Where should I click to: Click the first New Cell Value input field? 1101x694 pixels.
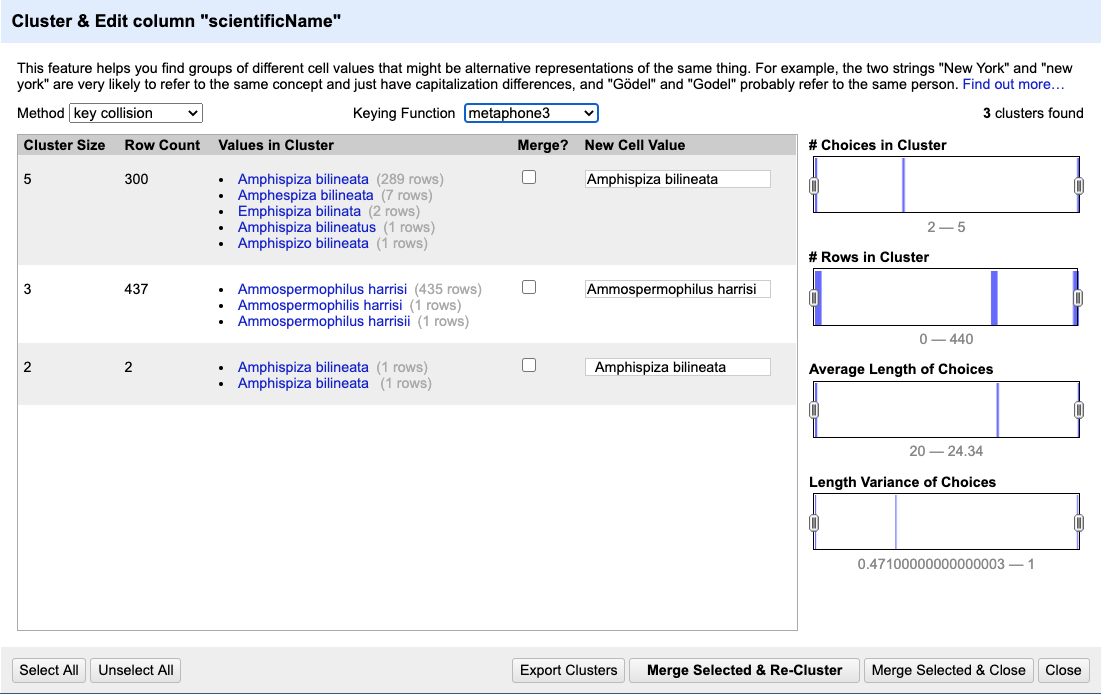[677, 178]
